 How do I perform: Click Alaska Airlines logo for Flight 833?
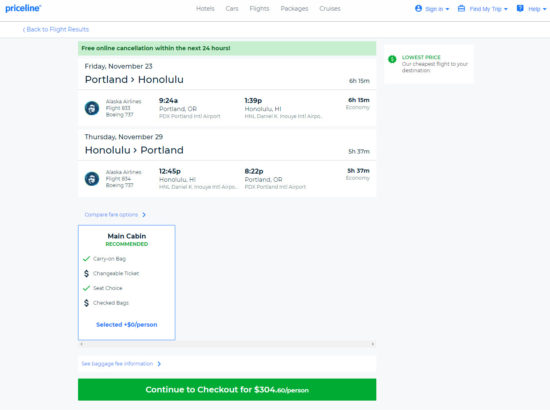pyautogui.click(x=92, y=108)
